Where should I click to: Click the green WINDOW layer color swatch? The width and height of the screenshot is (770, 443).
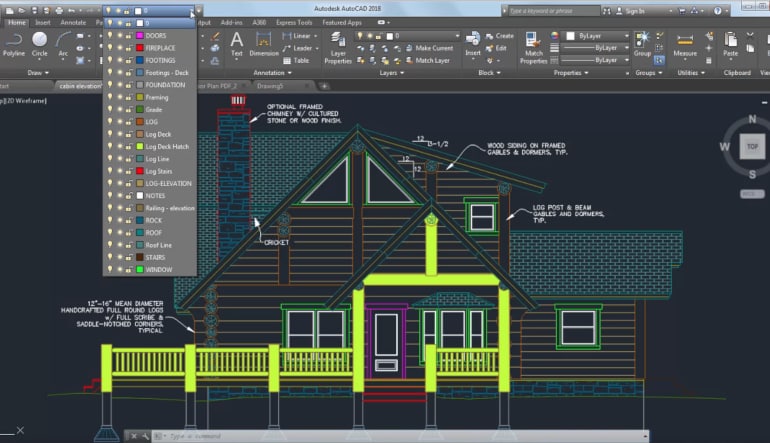[139, 269]
